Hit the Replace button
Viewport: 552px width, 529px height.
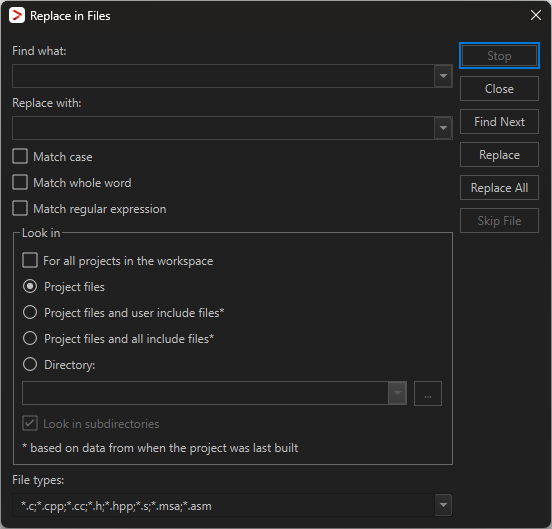499,155
